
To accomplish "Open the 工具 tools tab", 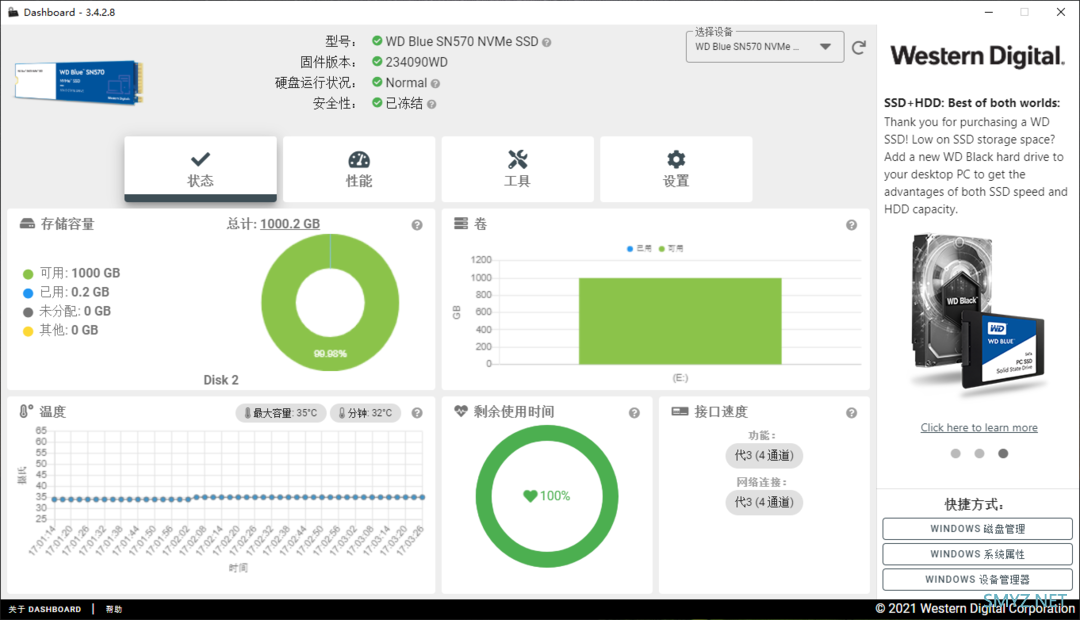I will tap(517, 169).
